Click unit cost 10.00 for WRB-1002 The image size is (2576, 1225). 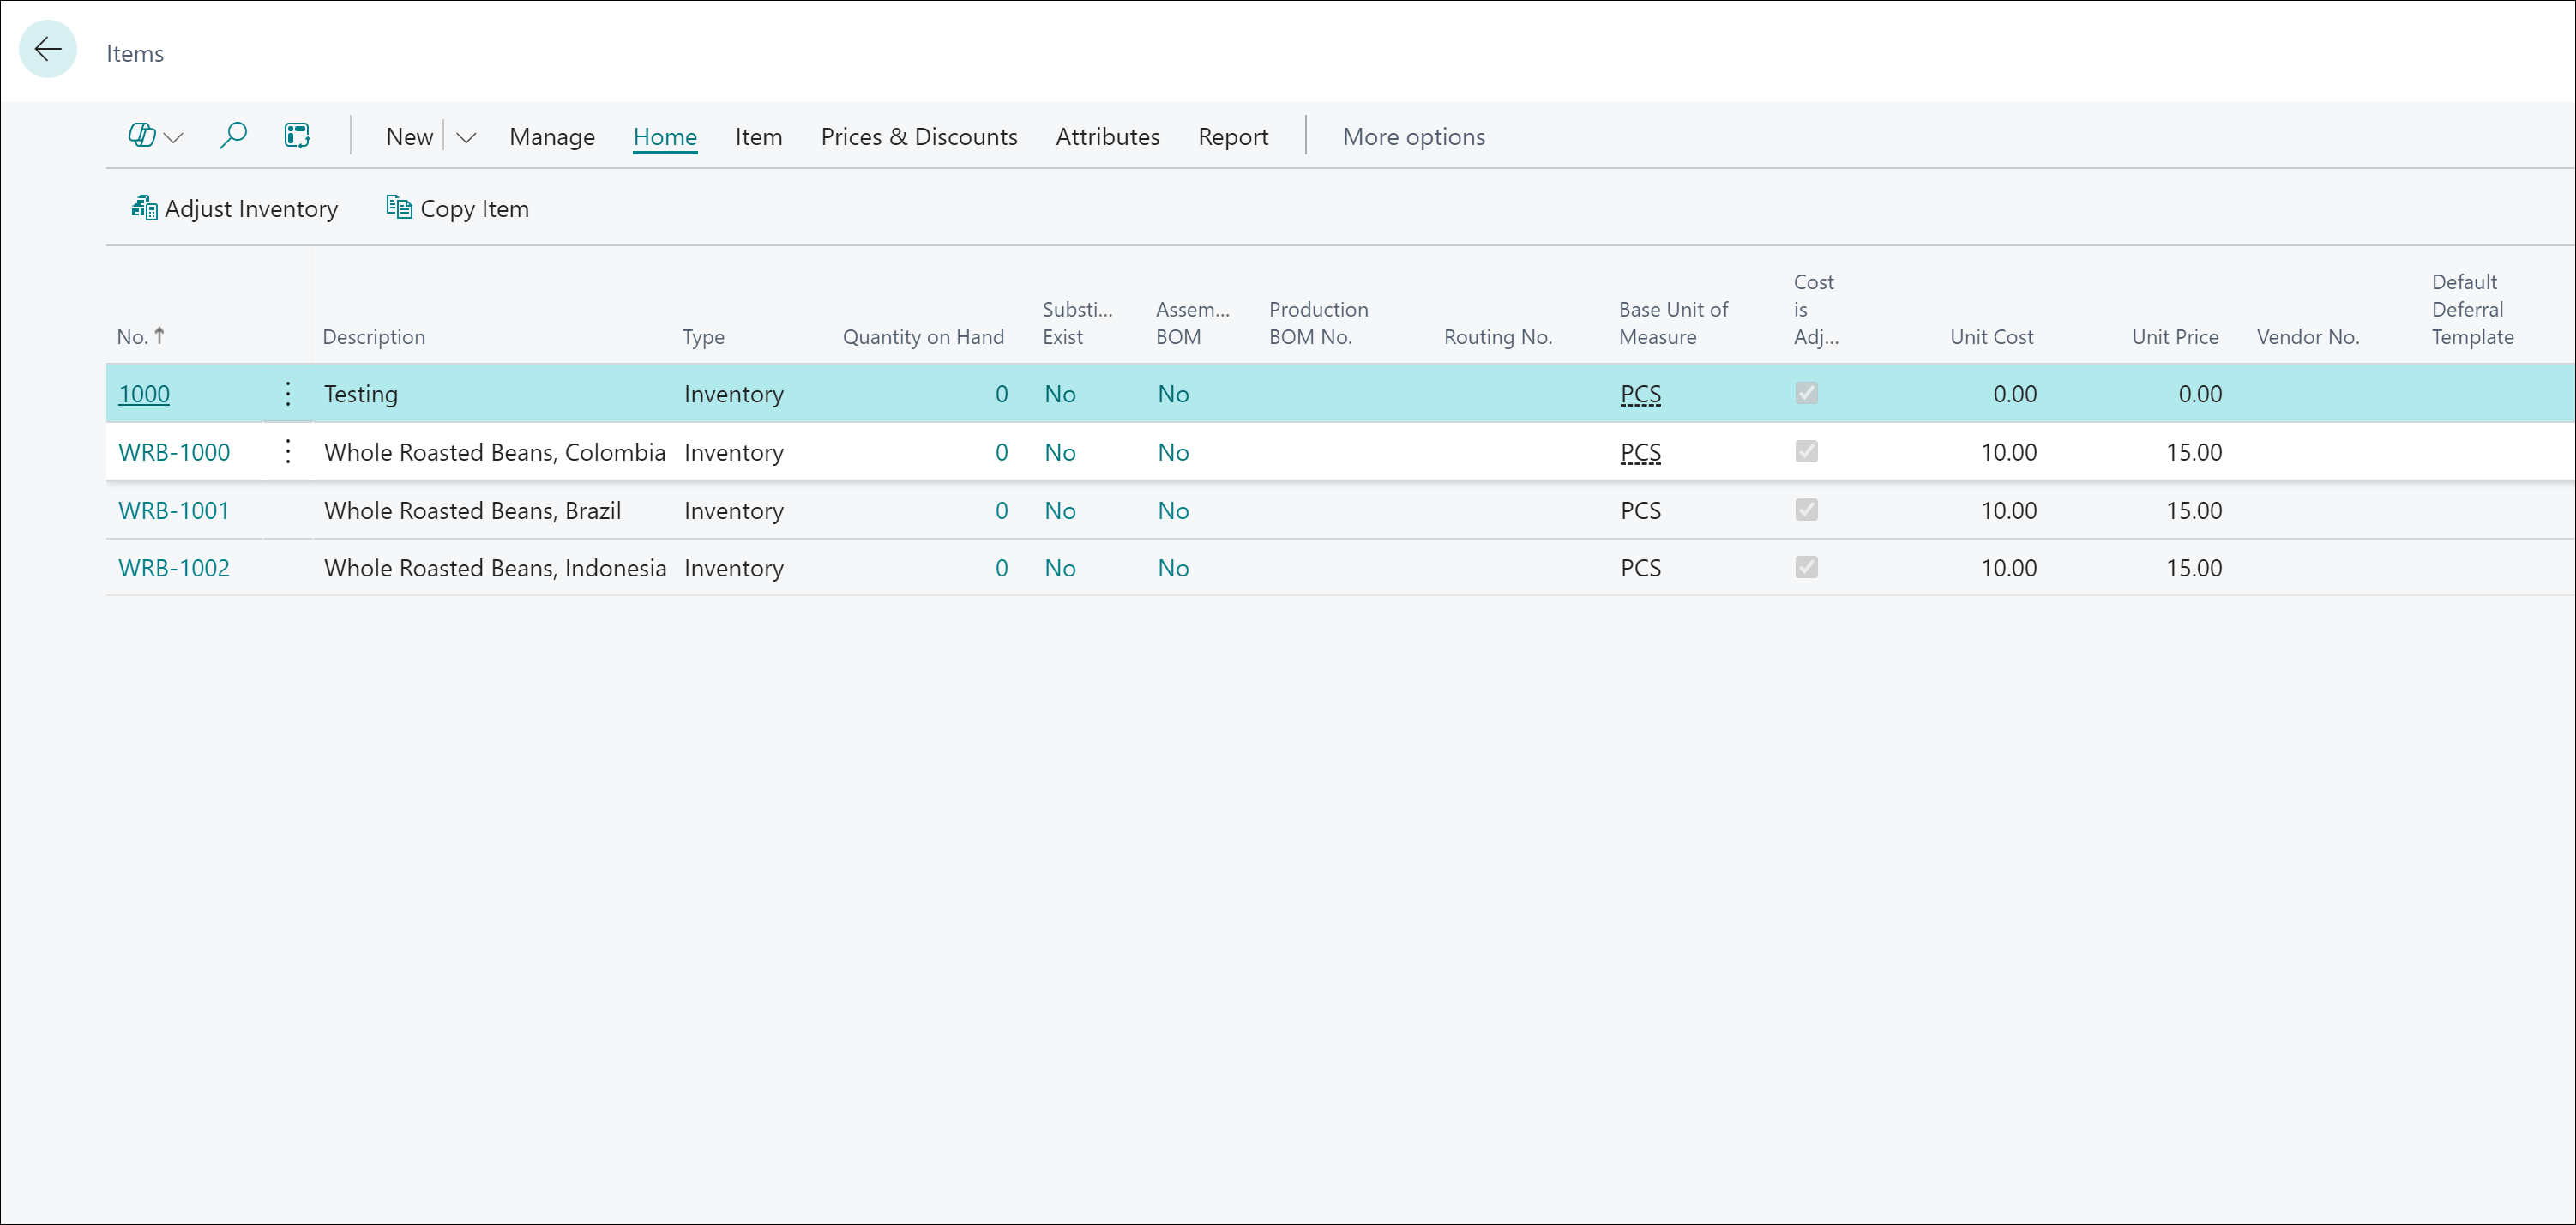click(2008, 568)
